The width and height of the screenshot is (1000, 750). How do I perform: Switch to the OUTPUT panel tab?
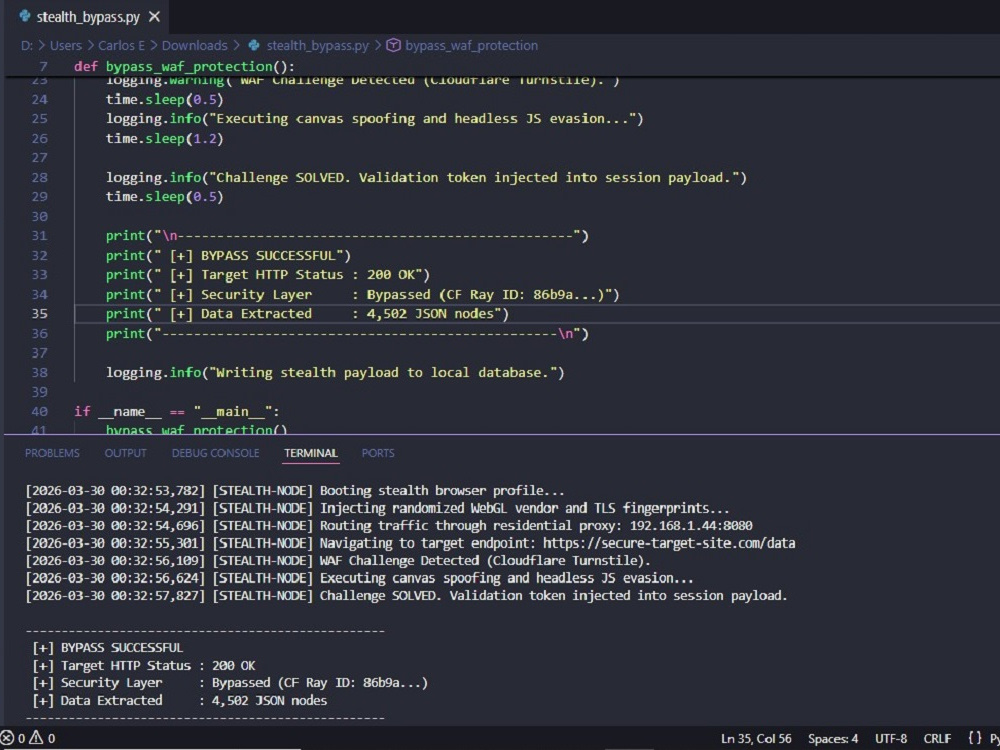(126, 453)
